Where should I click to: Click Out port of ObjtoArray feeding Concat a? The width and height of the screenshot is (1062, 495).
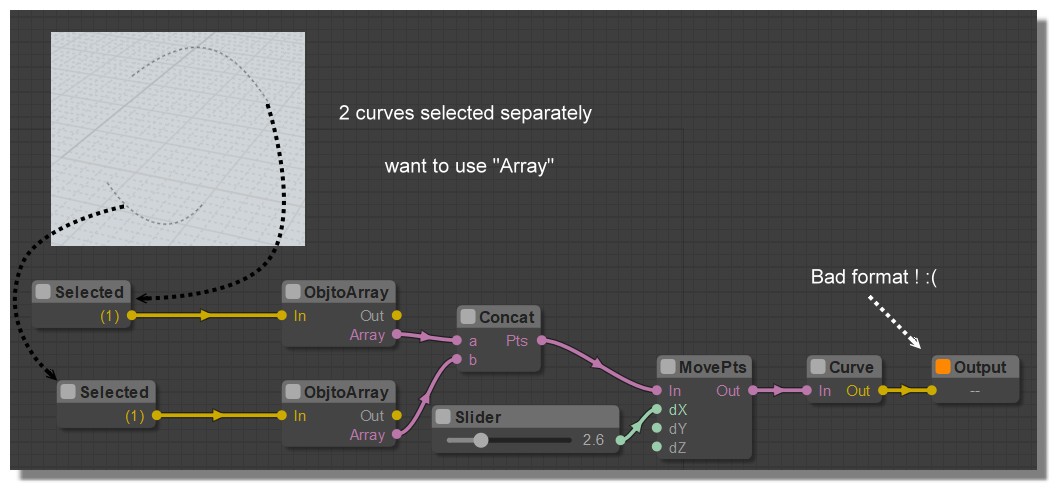397,316
